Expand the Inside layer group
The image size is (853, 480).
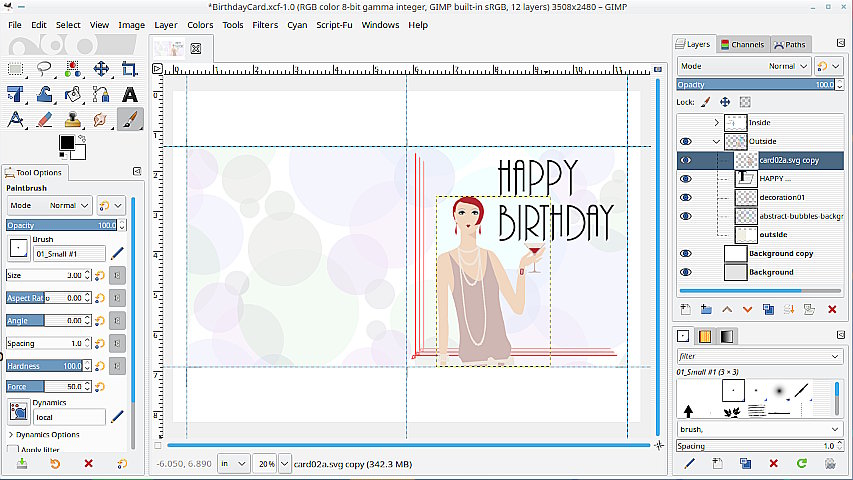pos(716,122)
